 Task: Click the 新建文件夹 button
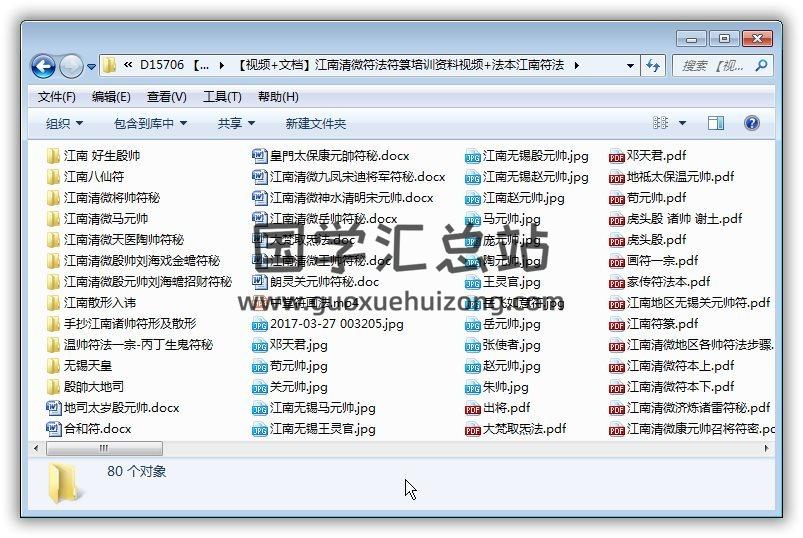(x=315, y=123)
